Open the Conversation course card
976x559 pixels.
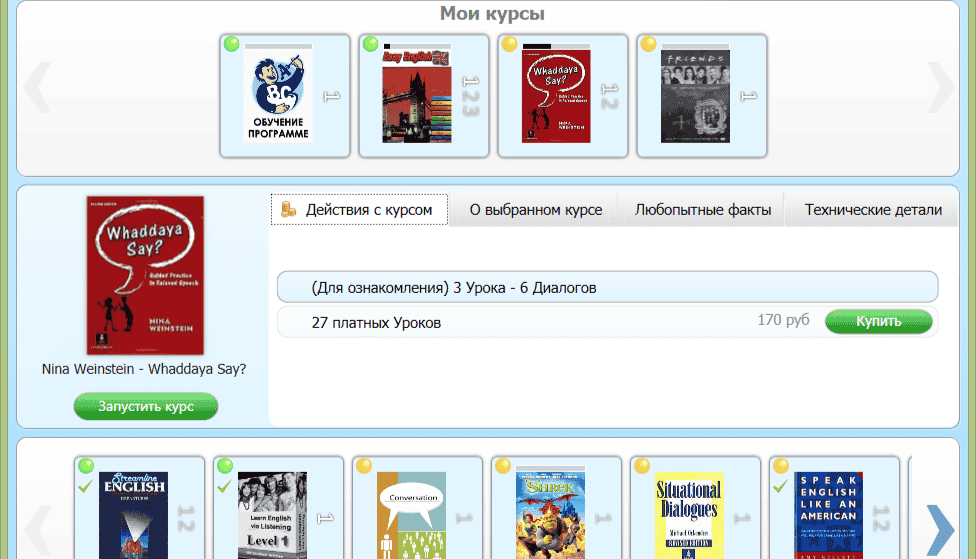pos(417,508)
